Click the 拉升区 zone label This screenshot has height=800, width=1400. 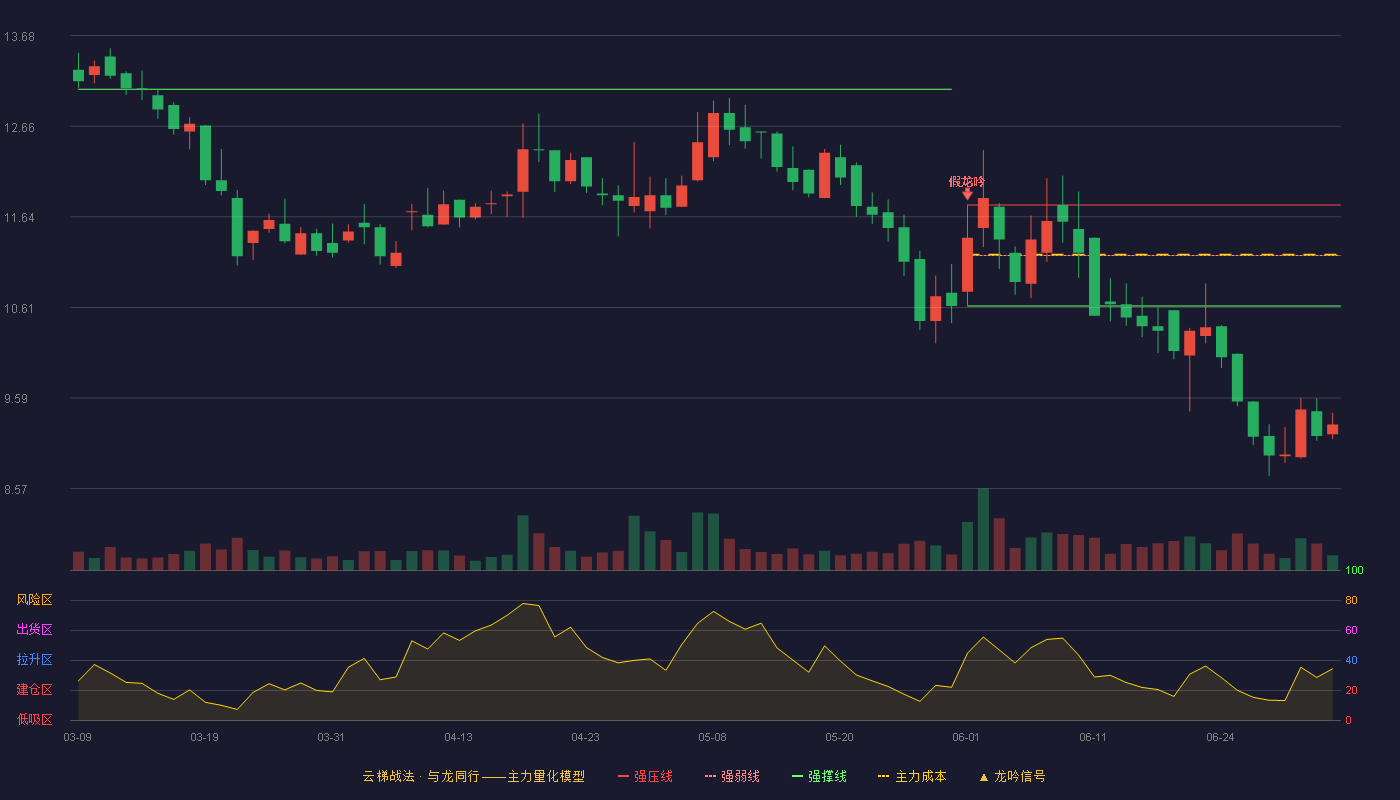(35, 660)
